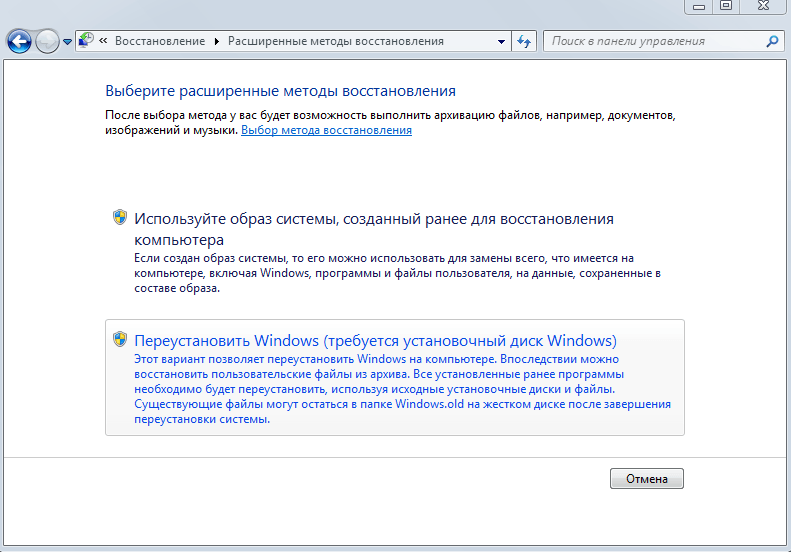Maximize the window

tap(725, 6)
